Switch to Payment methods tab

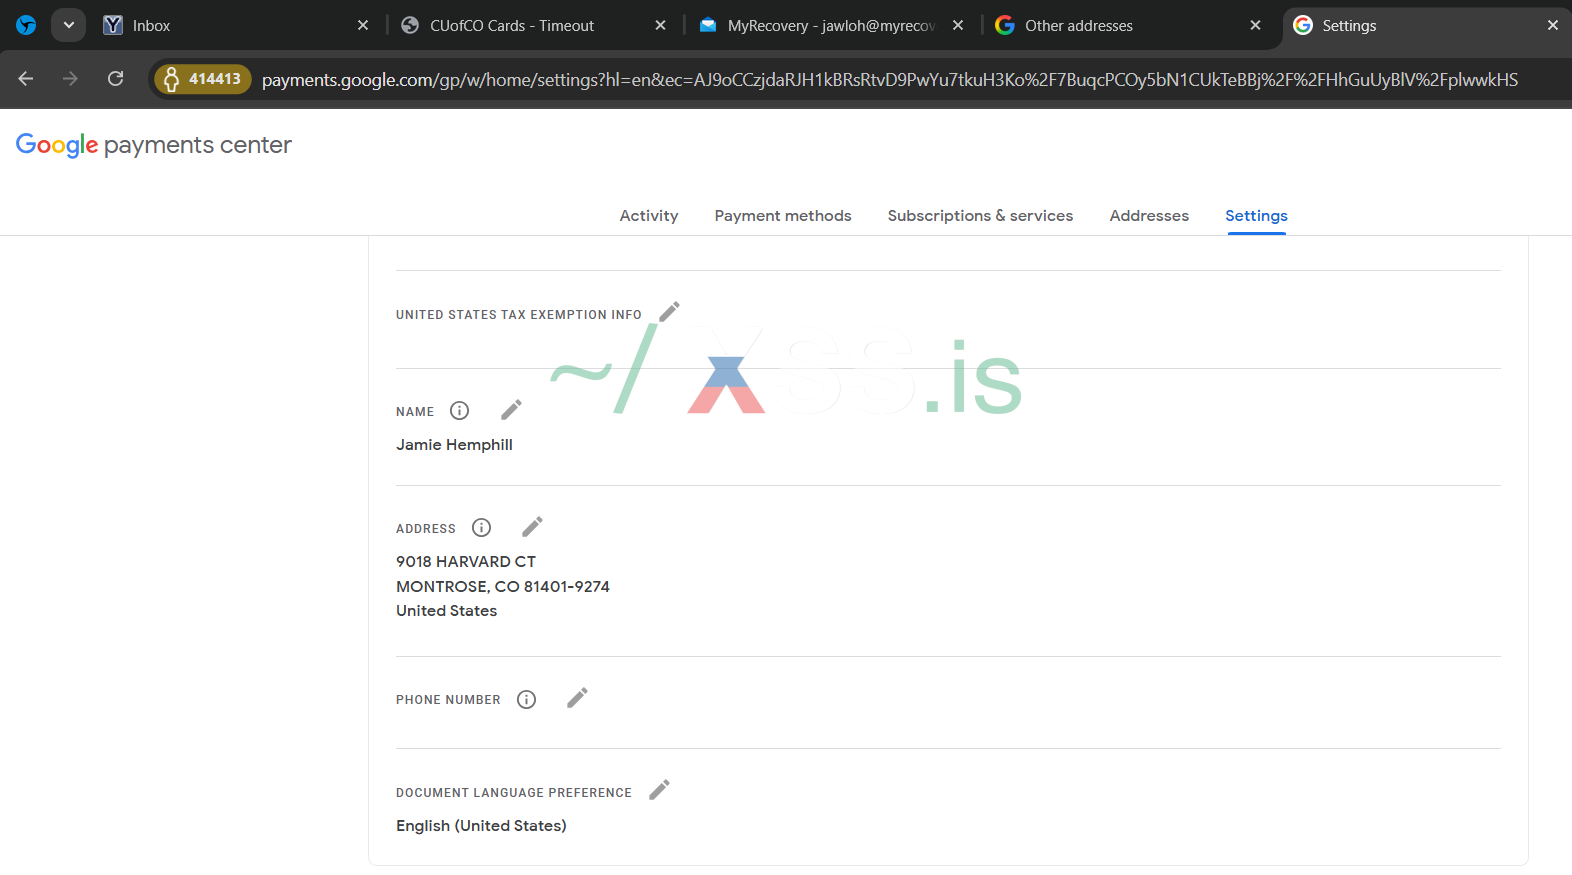tap(783, 216)
